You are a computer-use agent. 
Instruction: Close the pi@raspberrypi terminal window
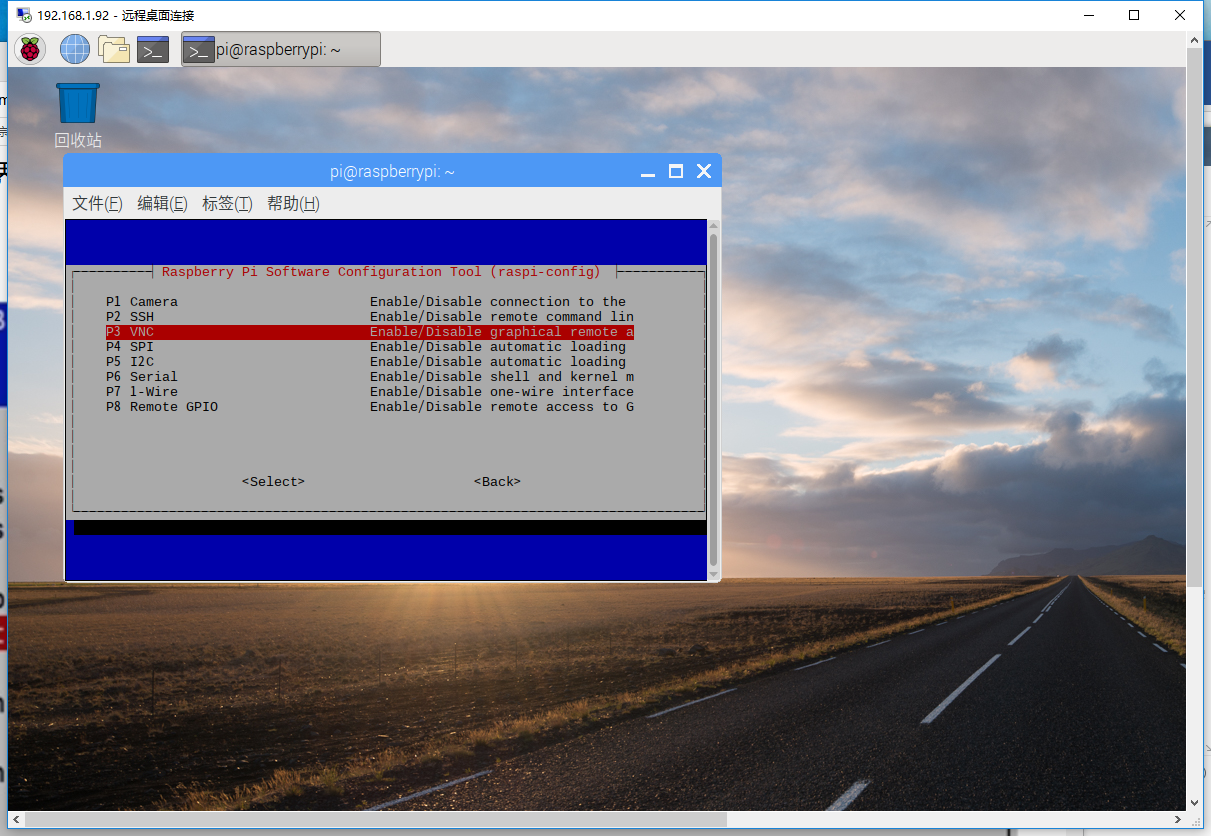tap(704, 171)
